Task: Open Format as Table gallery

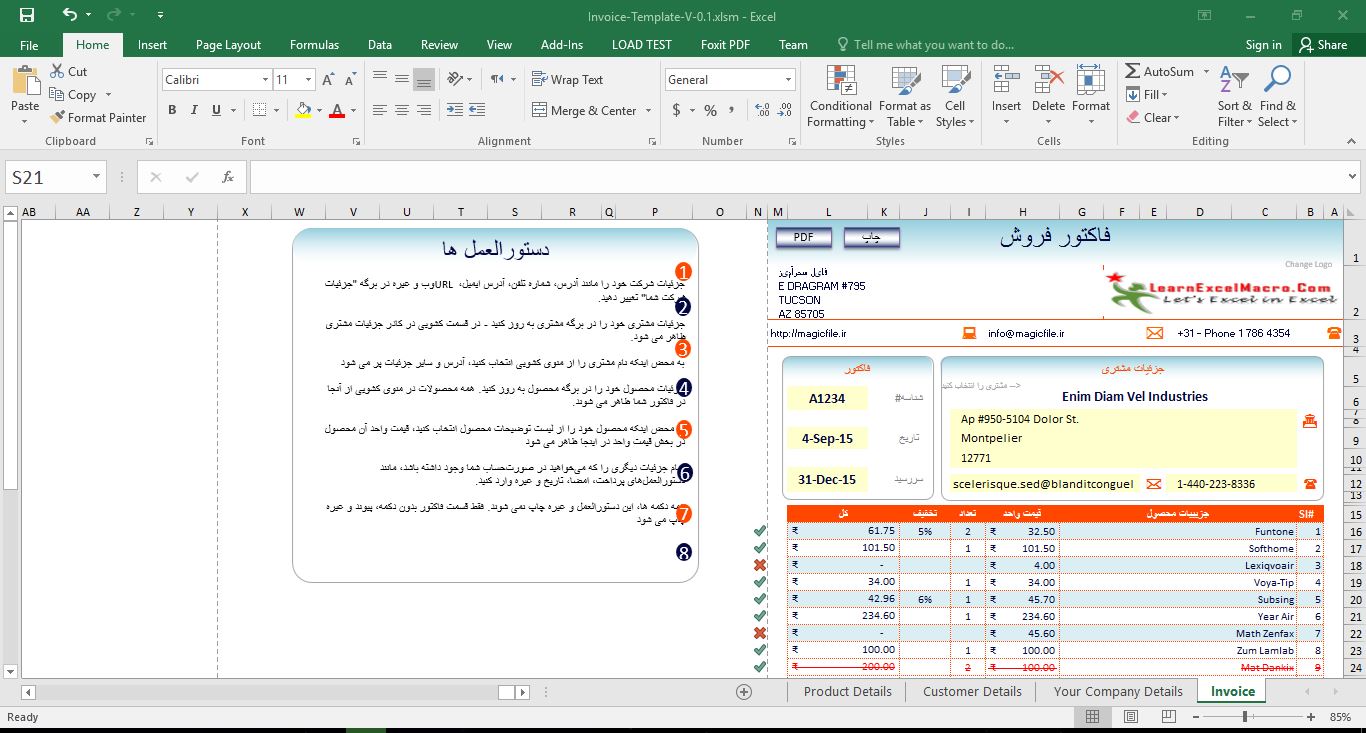Action: 904,97
